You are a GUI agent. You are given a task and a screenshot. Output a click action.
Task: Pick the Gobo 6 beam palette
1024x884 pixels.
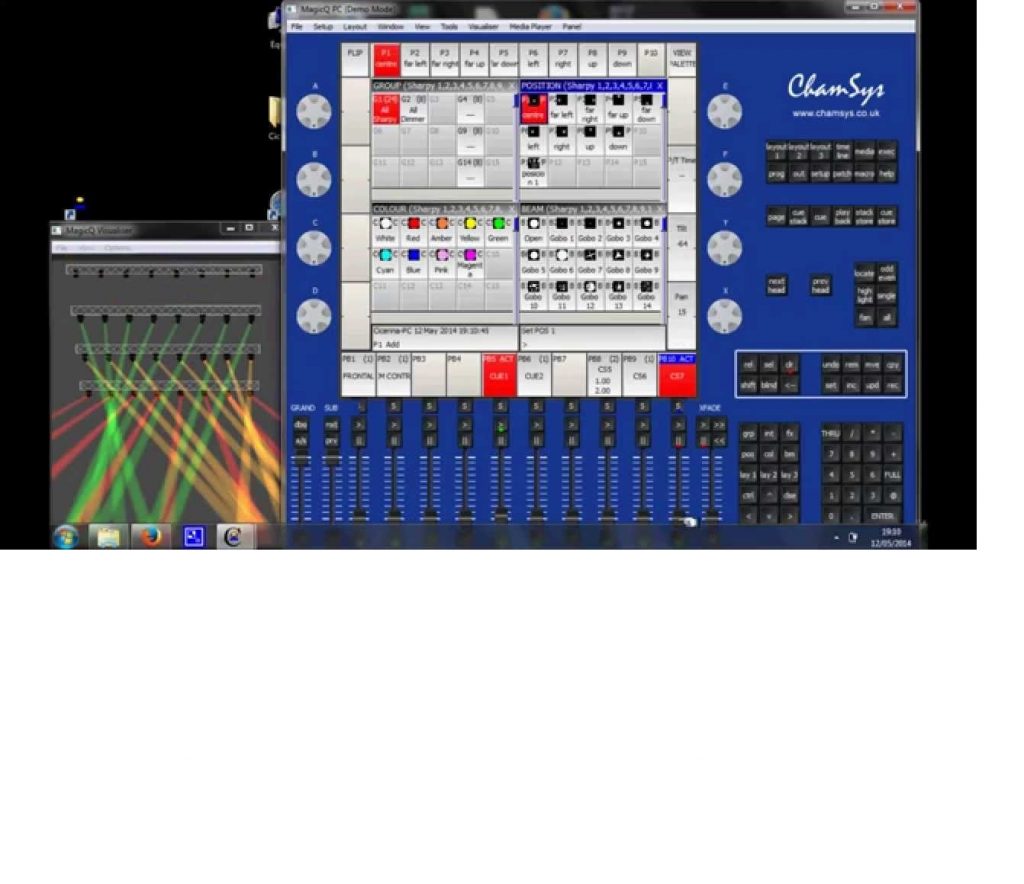[561, 262]
